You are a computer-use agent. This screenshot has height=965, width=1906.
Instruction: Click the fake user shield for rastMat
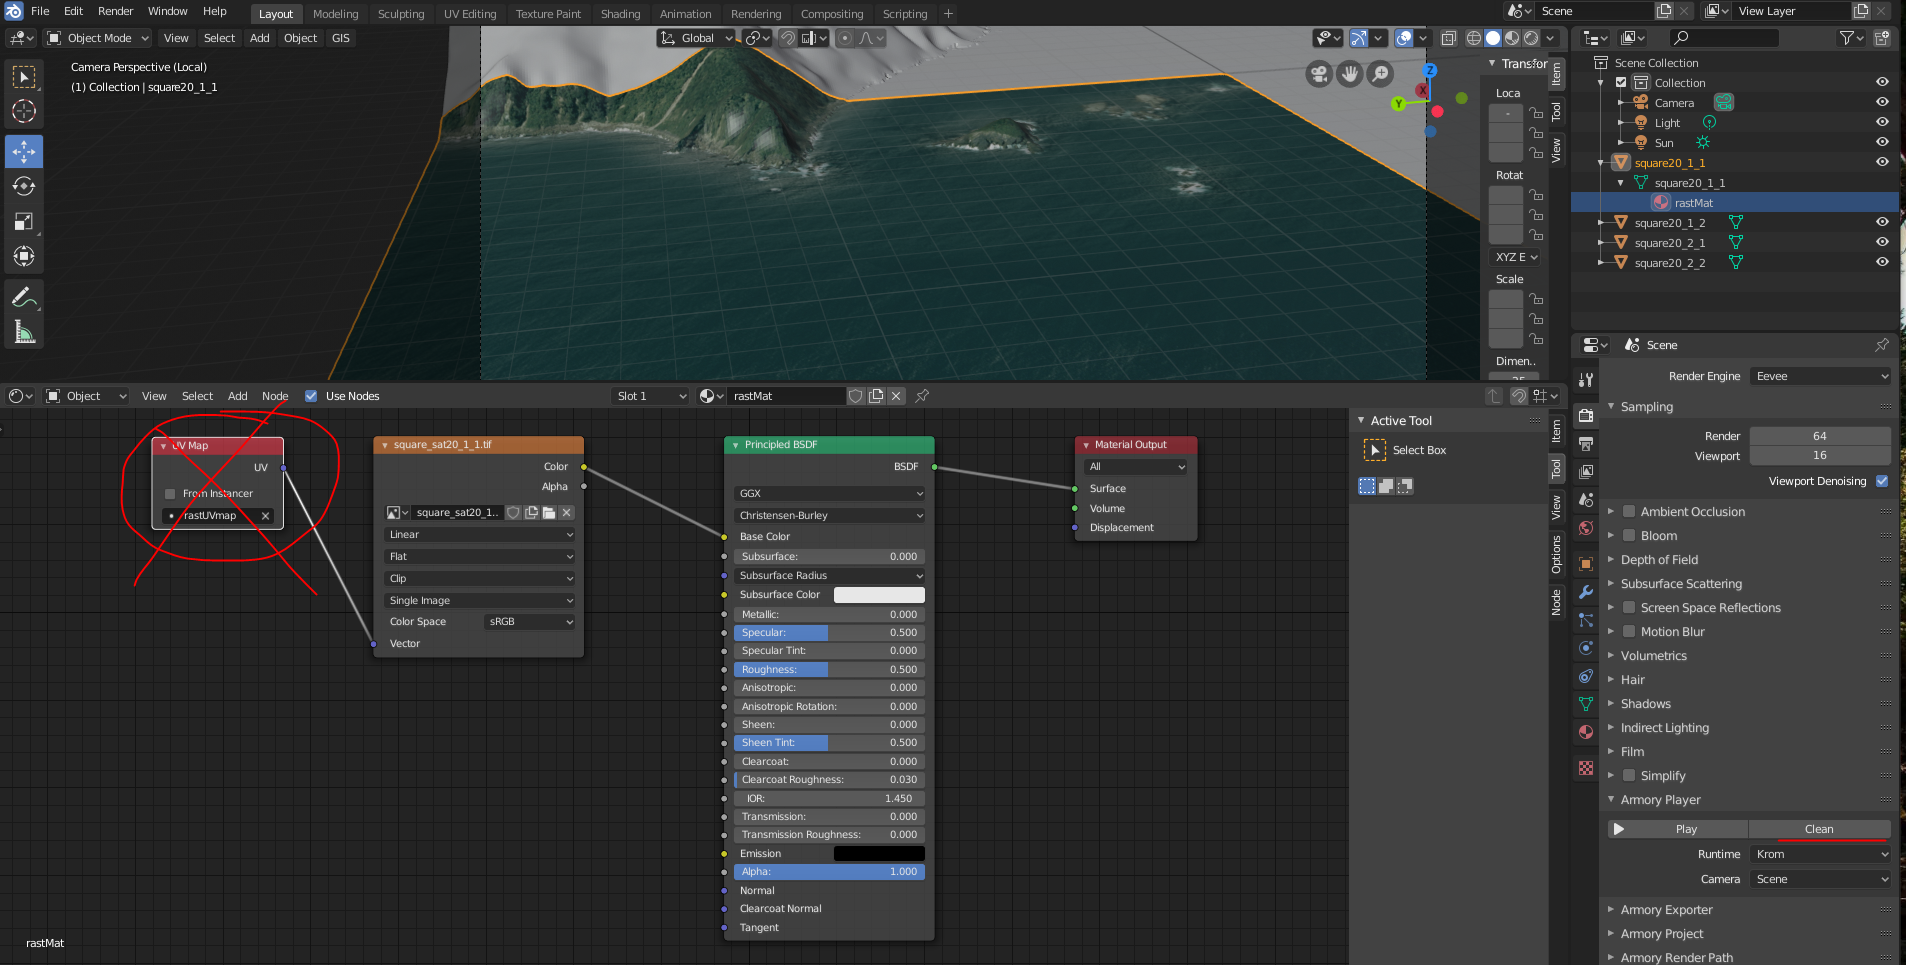856,396
